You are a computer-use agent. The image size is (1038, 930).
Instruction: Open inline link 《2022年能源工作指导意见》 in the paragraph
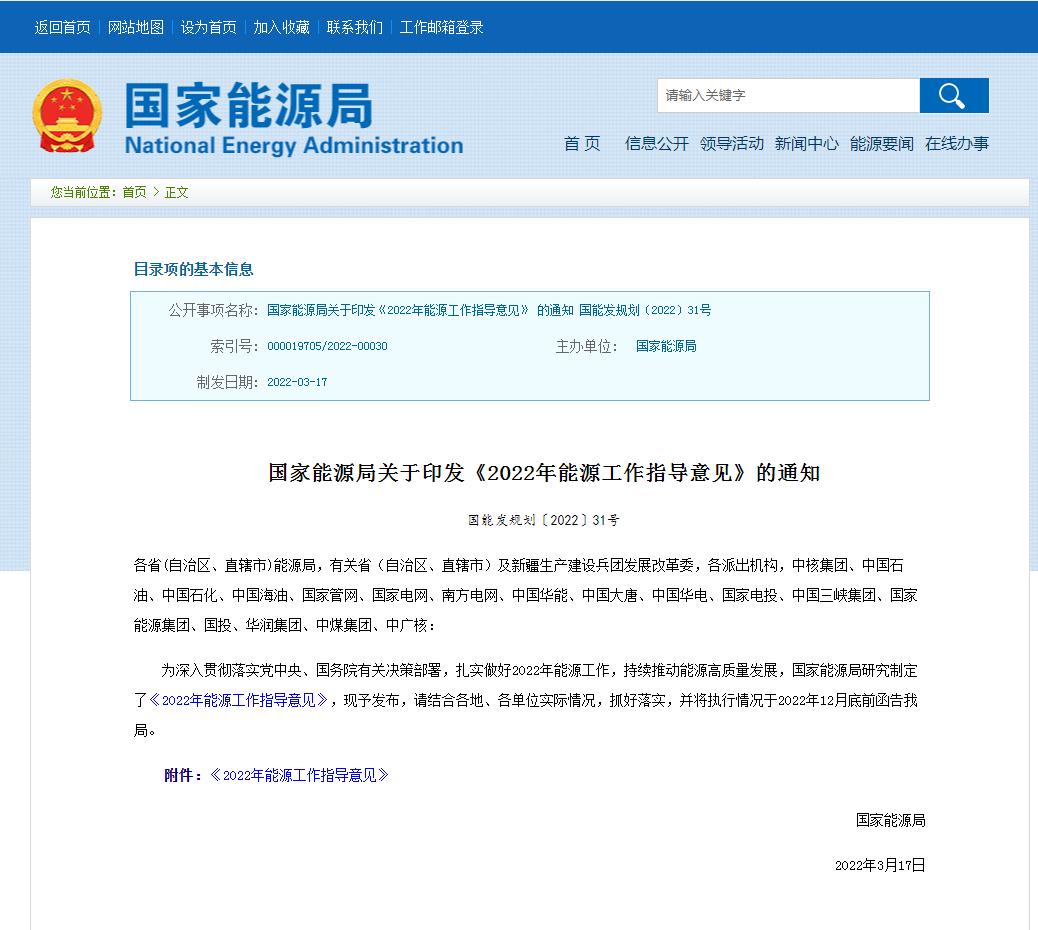click(238, 700)
